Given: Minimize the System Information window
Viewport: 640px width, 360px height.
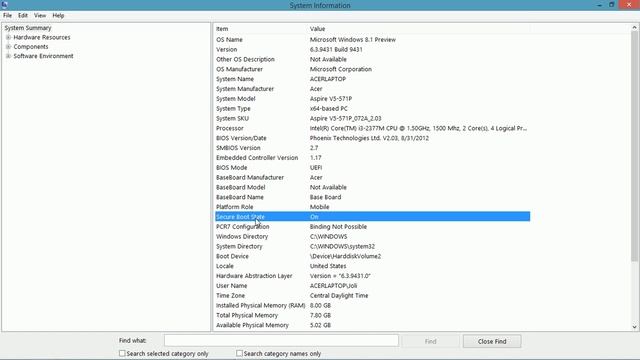Looking at the screenshot, I should (599, 5).
